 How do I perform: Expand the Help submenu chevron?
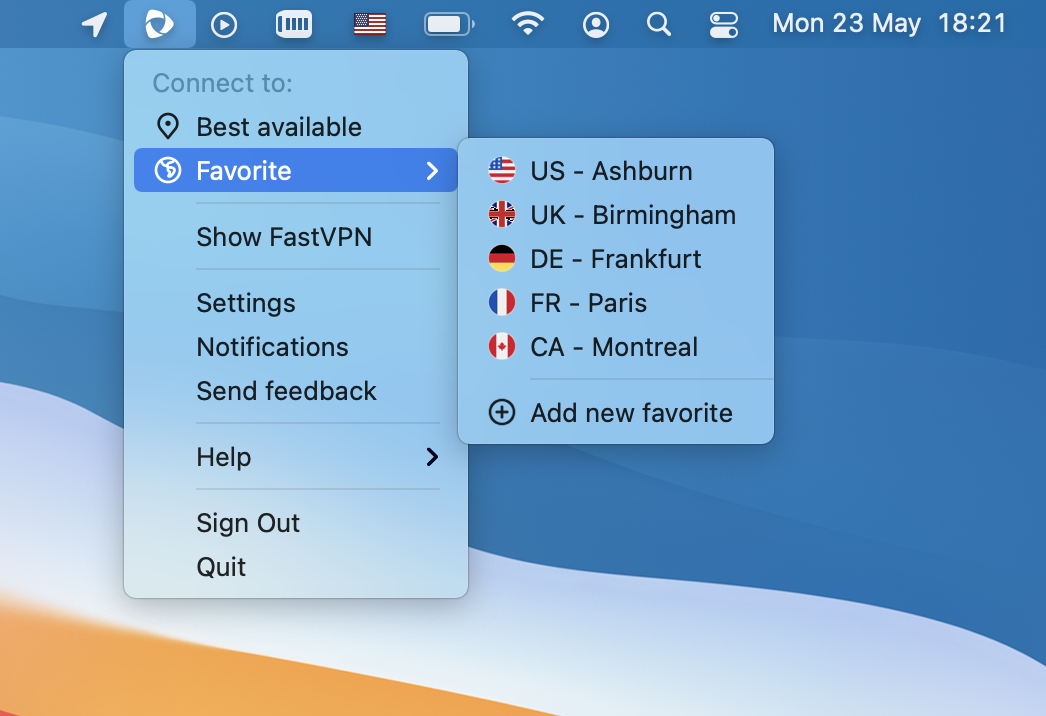pyautogui.click(x=432, y=457)
